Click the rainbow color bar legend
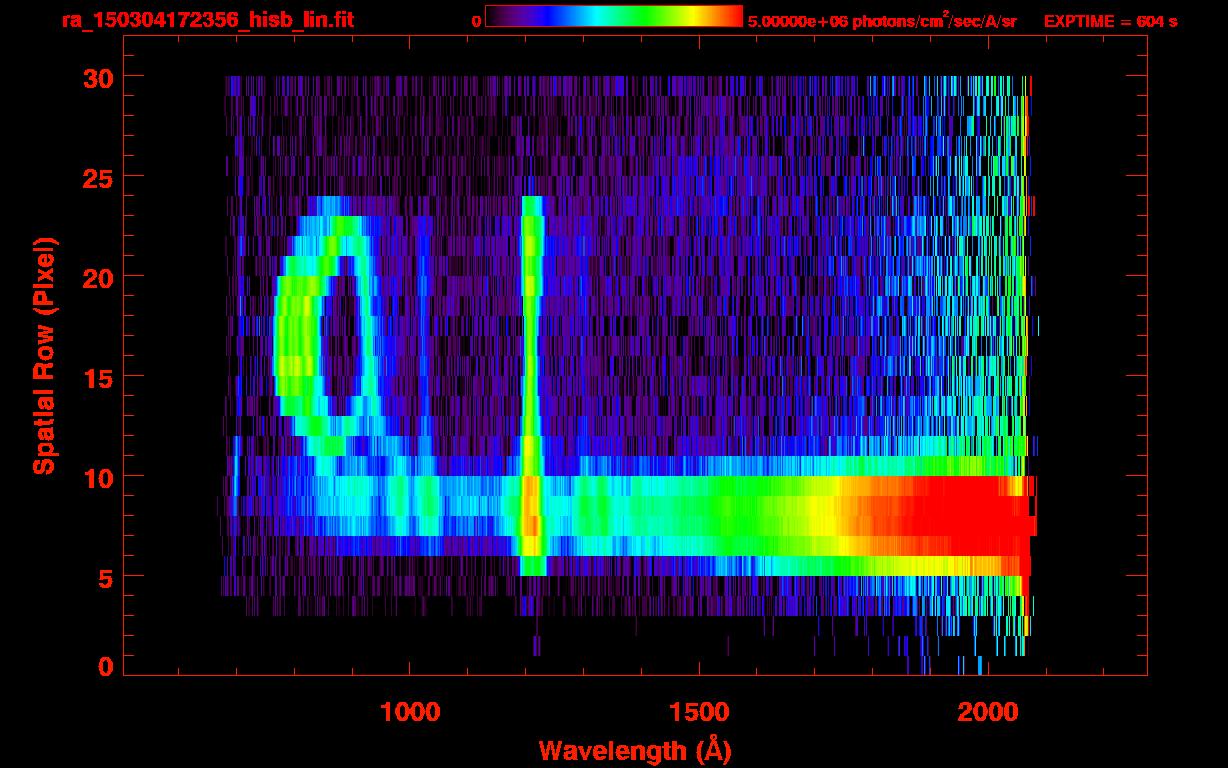 point(614,16)
